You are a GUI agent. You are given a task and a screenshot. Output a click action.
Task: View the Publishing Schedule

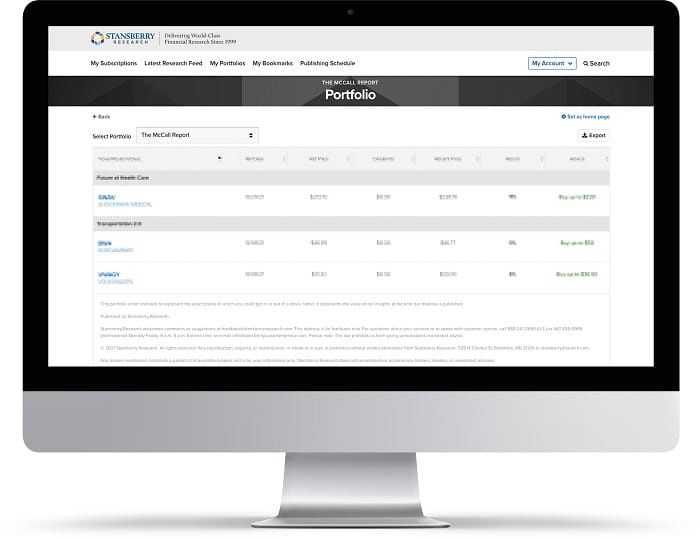(x=327, y=63)
